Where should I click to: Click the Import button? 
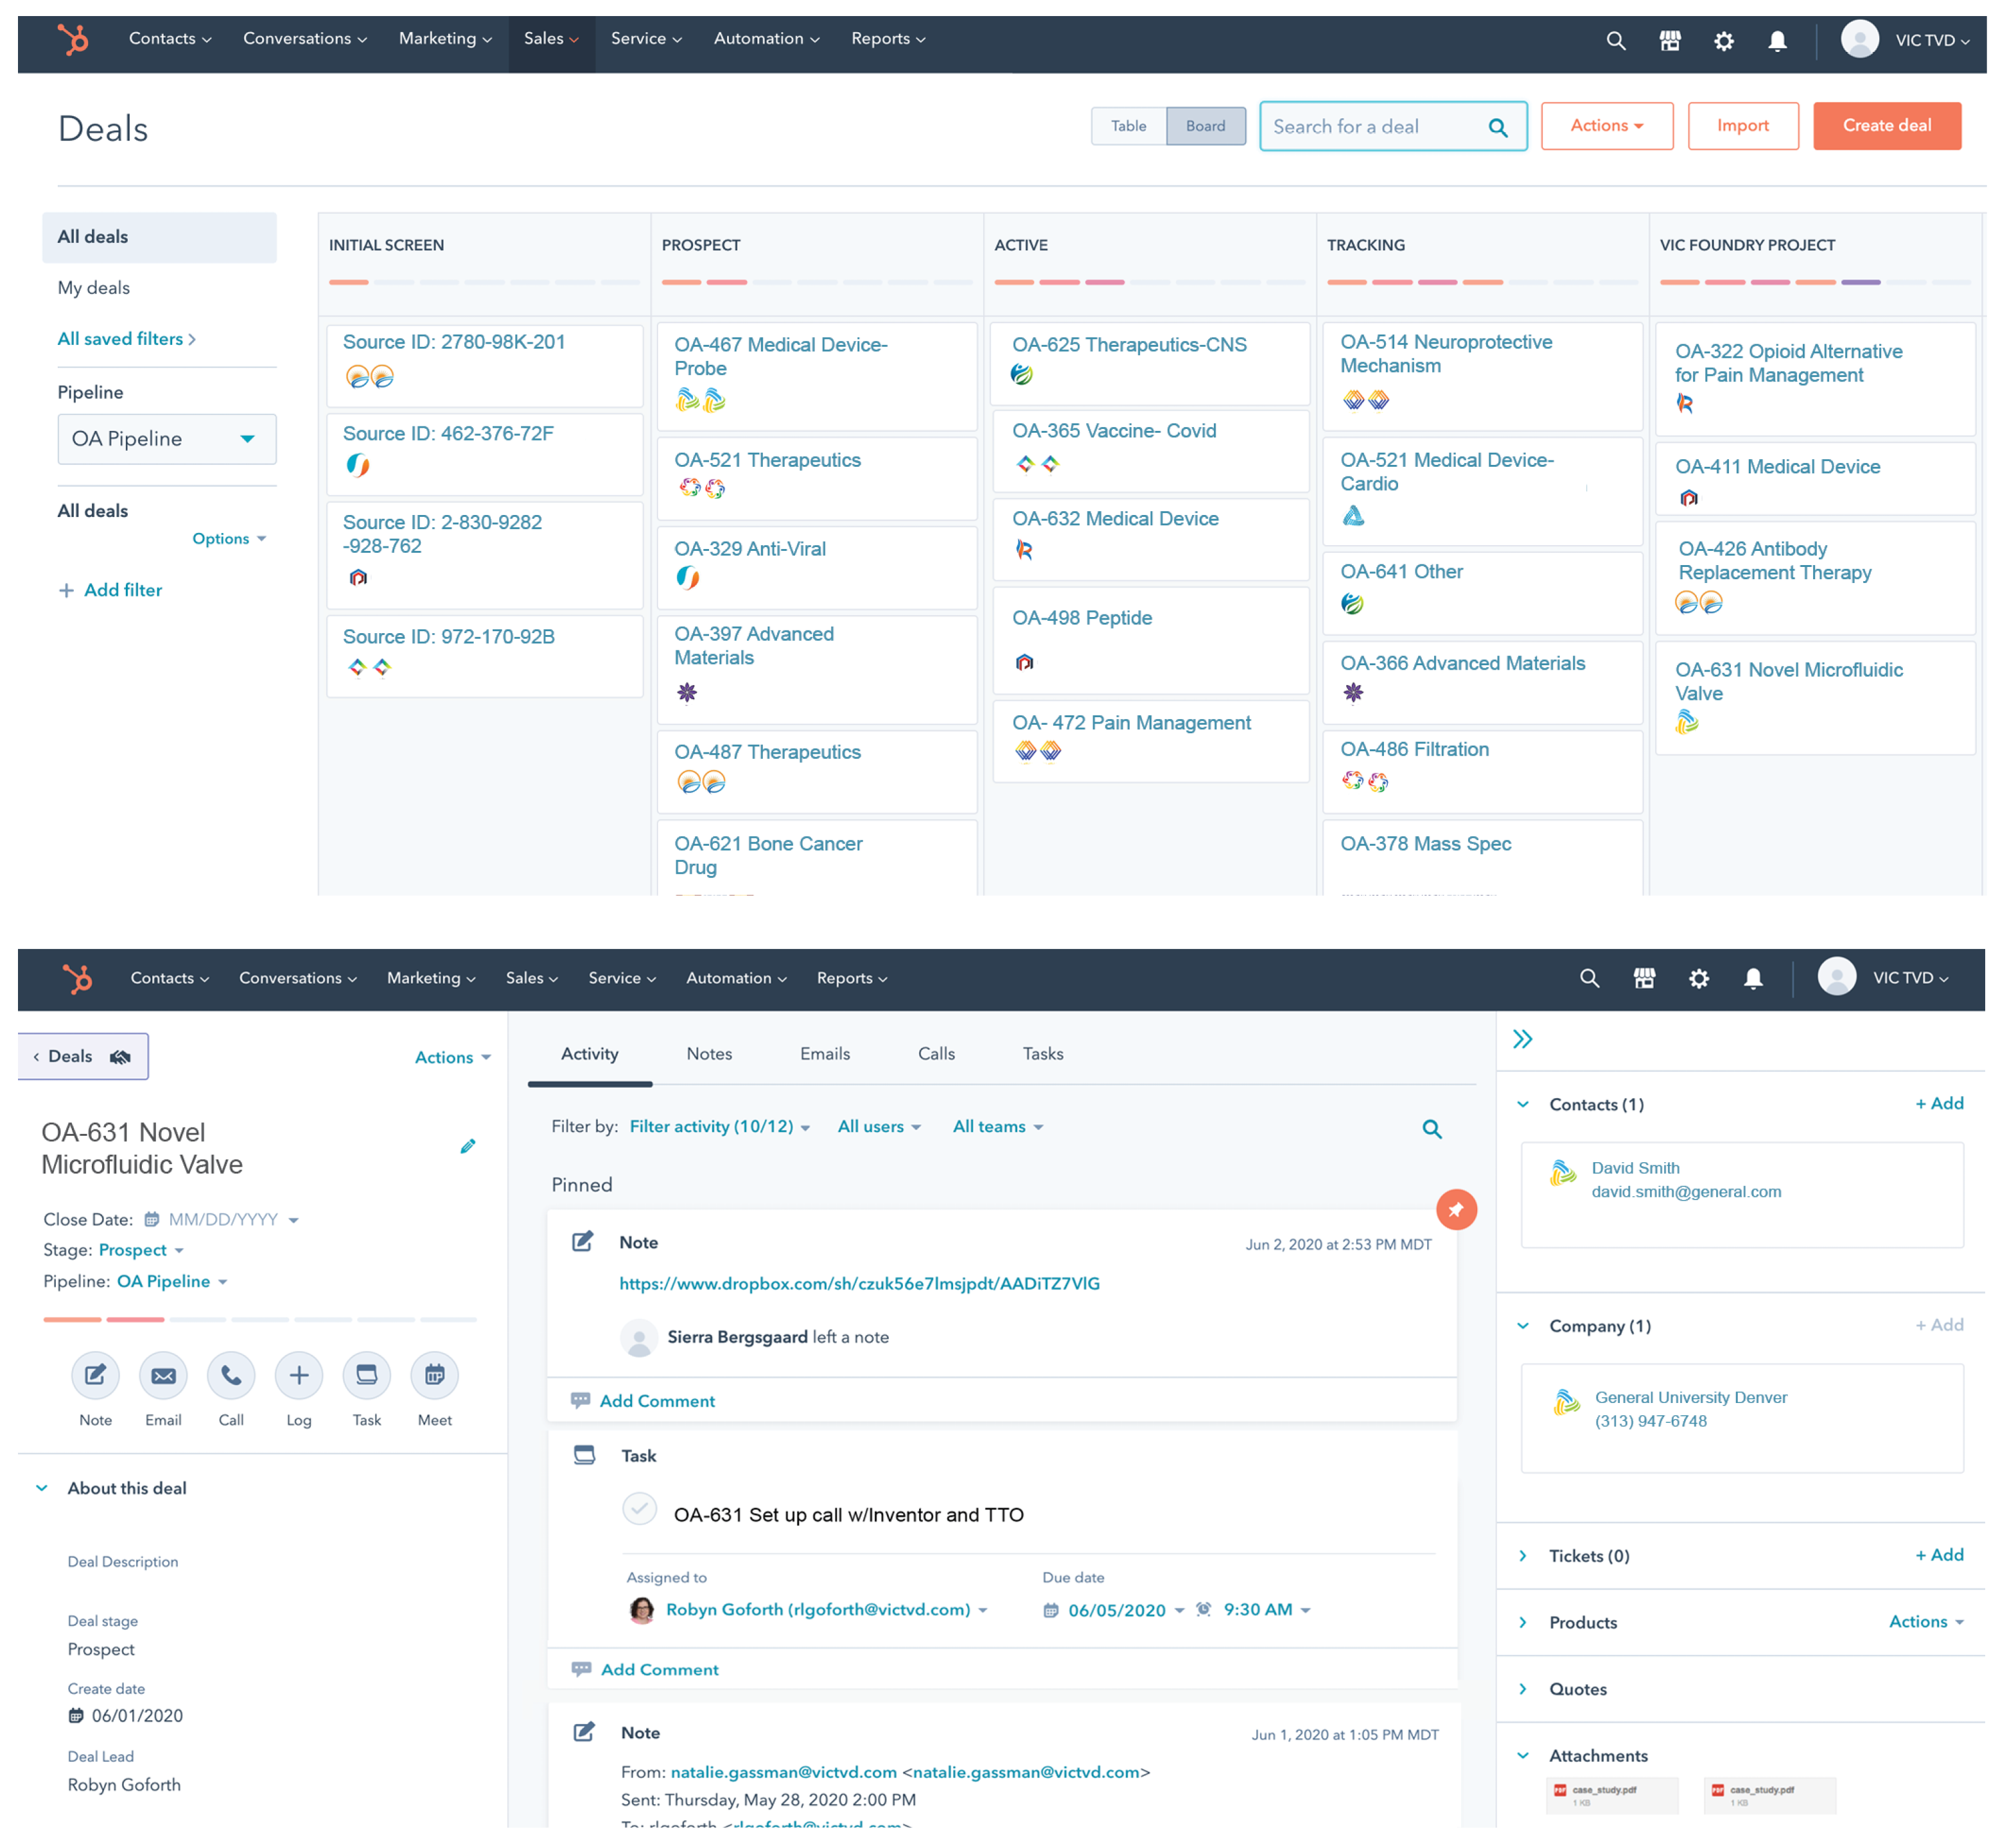tap(1742, 126)
